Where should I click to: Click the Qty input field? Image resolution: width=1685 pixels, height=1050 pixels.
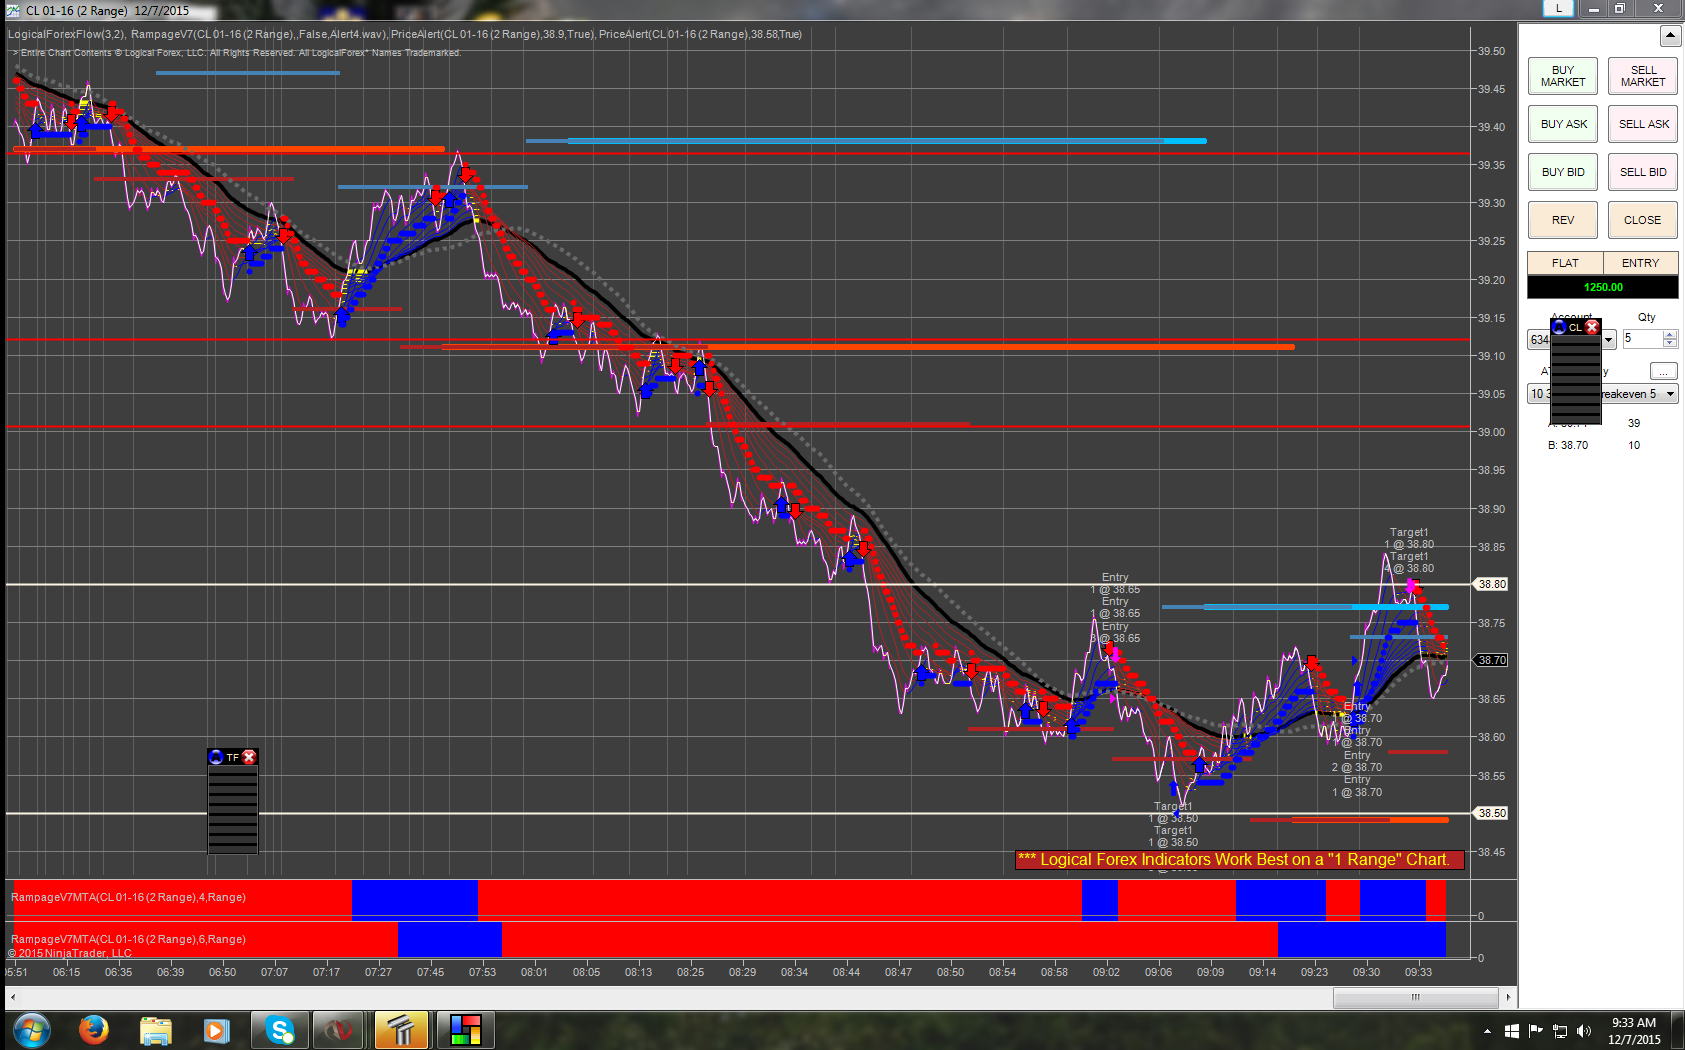point(1642,339)
